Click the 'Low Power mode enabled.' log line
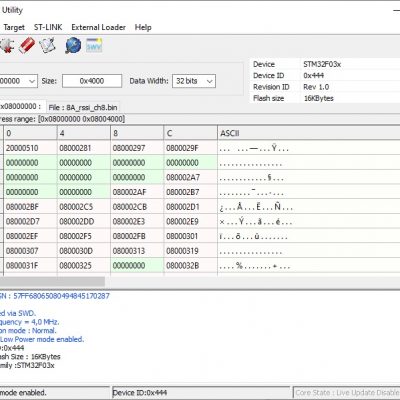This screenshot has height=400, width=400. tap(42, 339)
